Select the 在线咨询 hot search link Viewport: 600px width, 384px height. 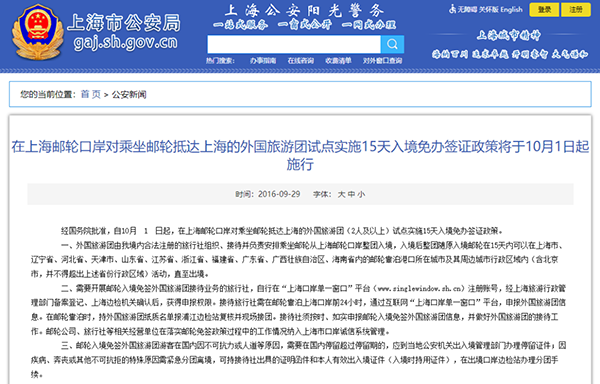click(x=301, y=61)
